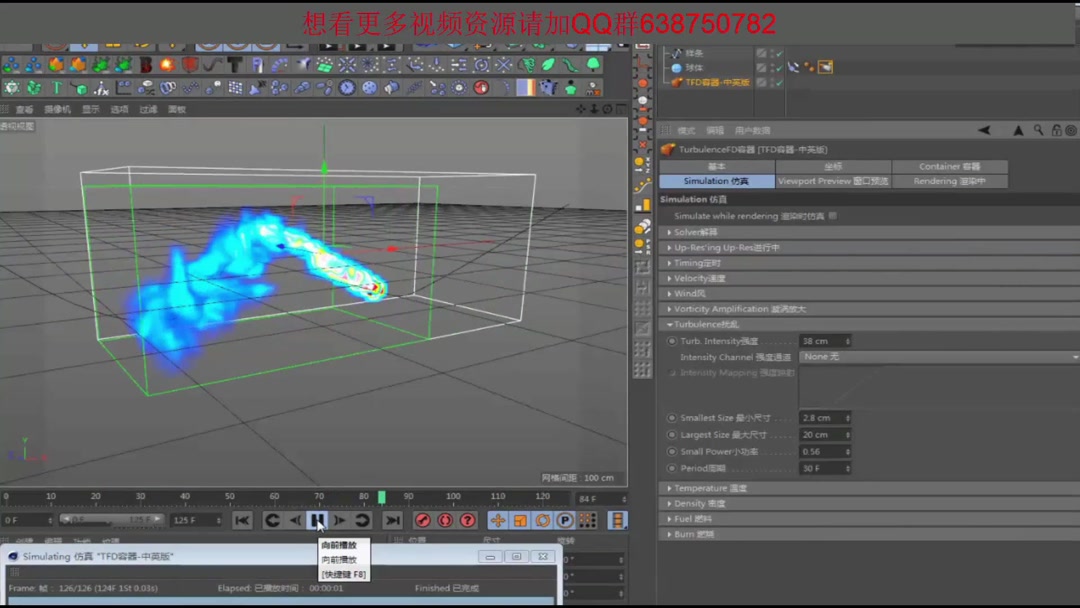Switch to the Viewport Preview tab
The height and width of the screenshot is (608, 1080).
tap(832, 180)
